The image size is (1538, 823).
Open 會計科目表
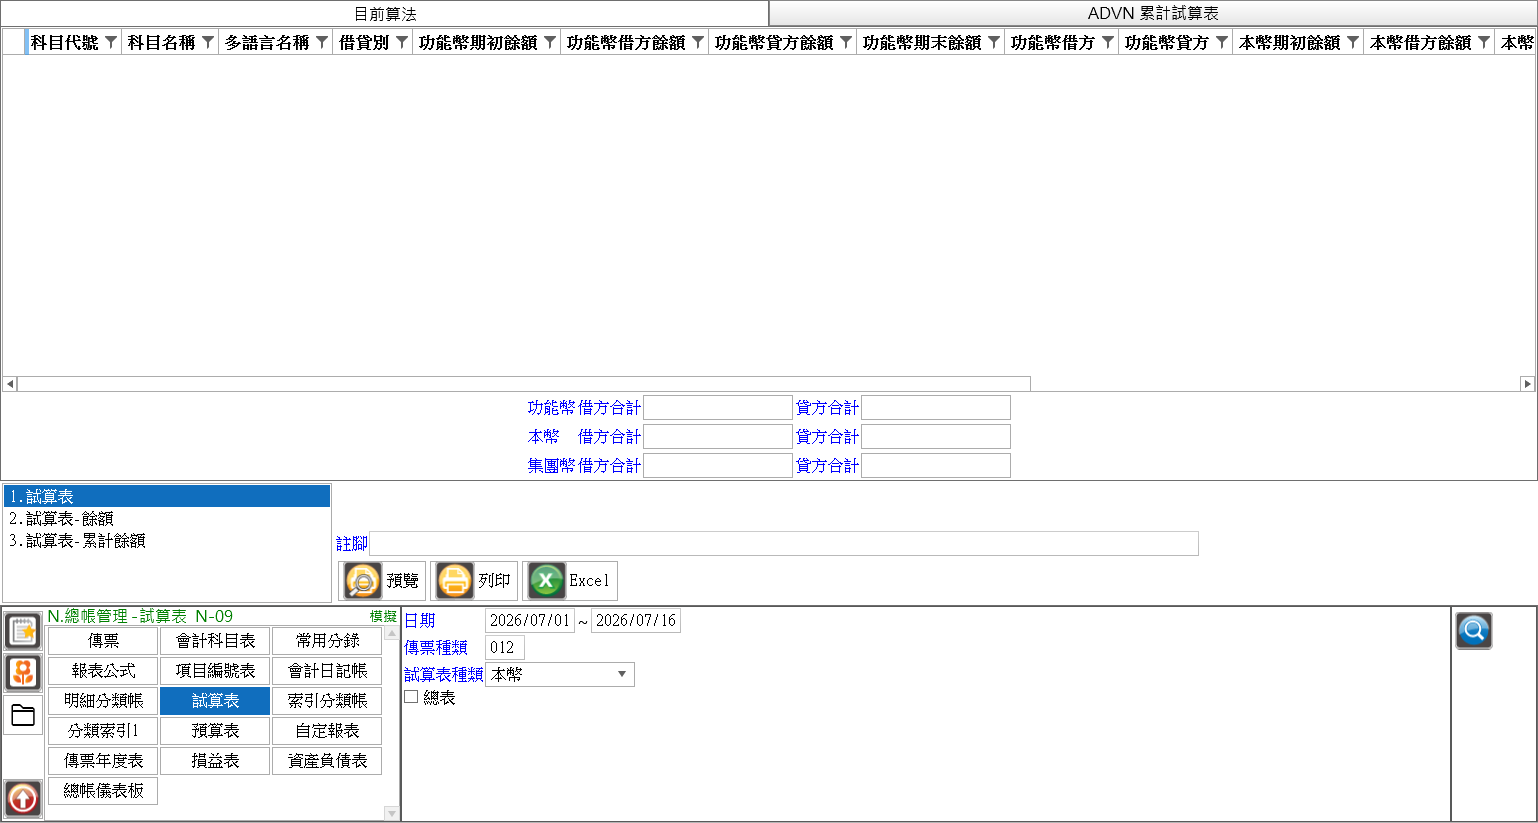(x=215, y=641)
